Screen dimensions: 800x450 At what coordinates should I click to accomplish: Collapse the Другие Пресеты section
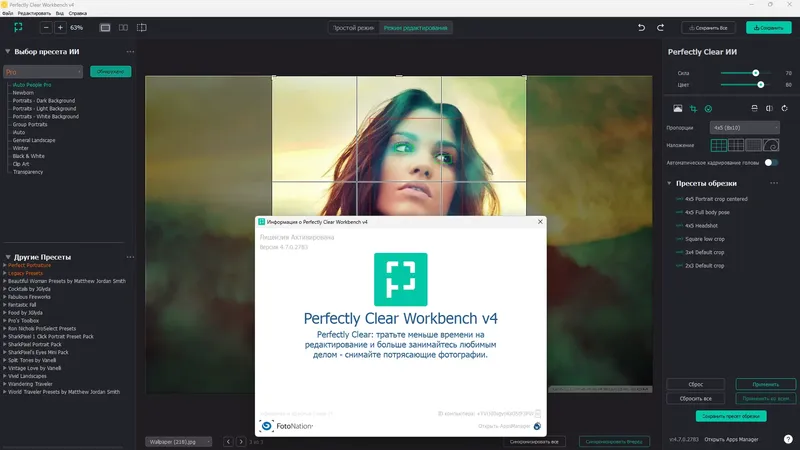click(x=8, y=257)
